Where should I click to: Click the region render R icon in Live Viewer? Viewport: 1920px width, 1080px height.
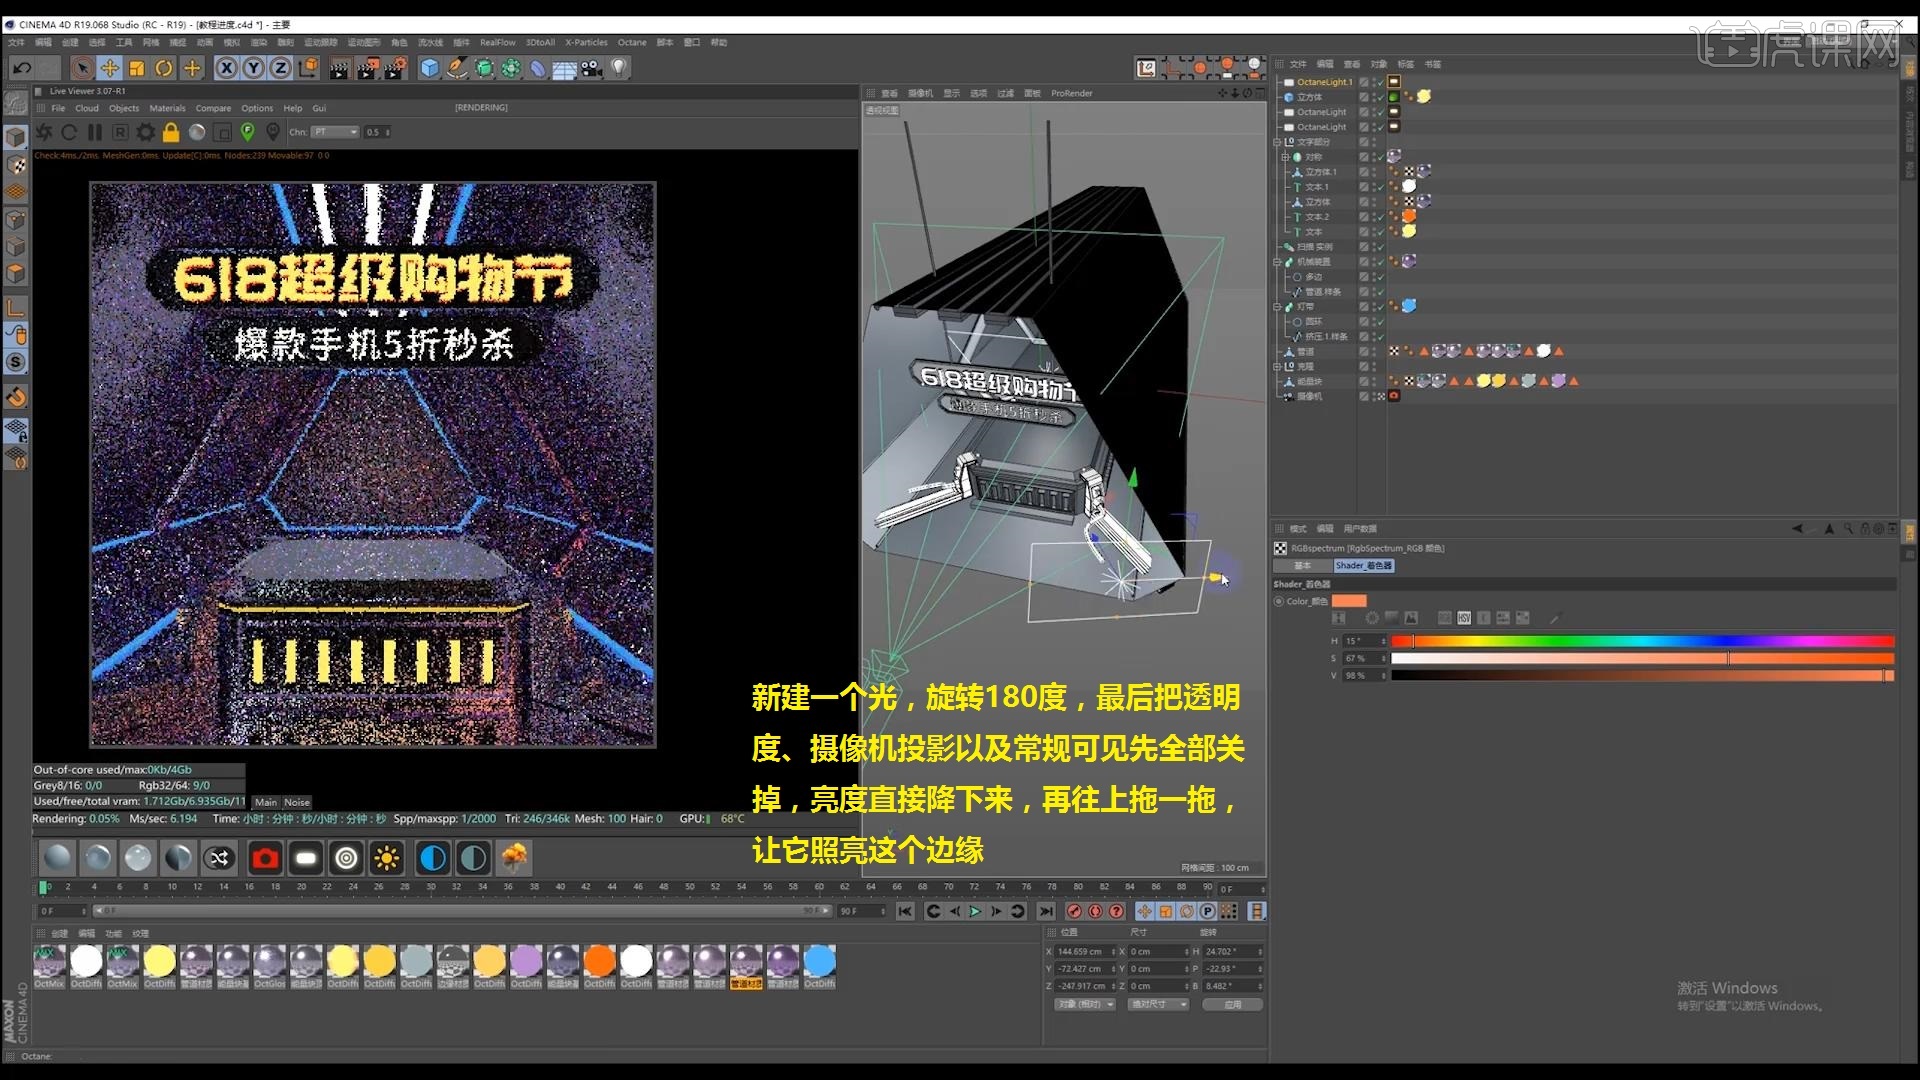click(120, 132)
